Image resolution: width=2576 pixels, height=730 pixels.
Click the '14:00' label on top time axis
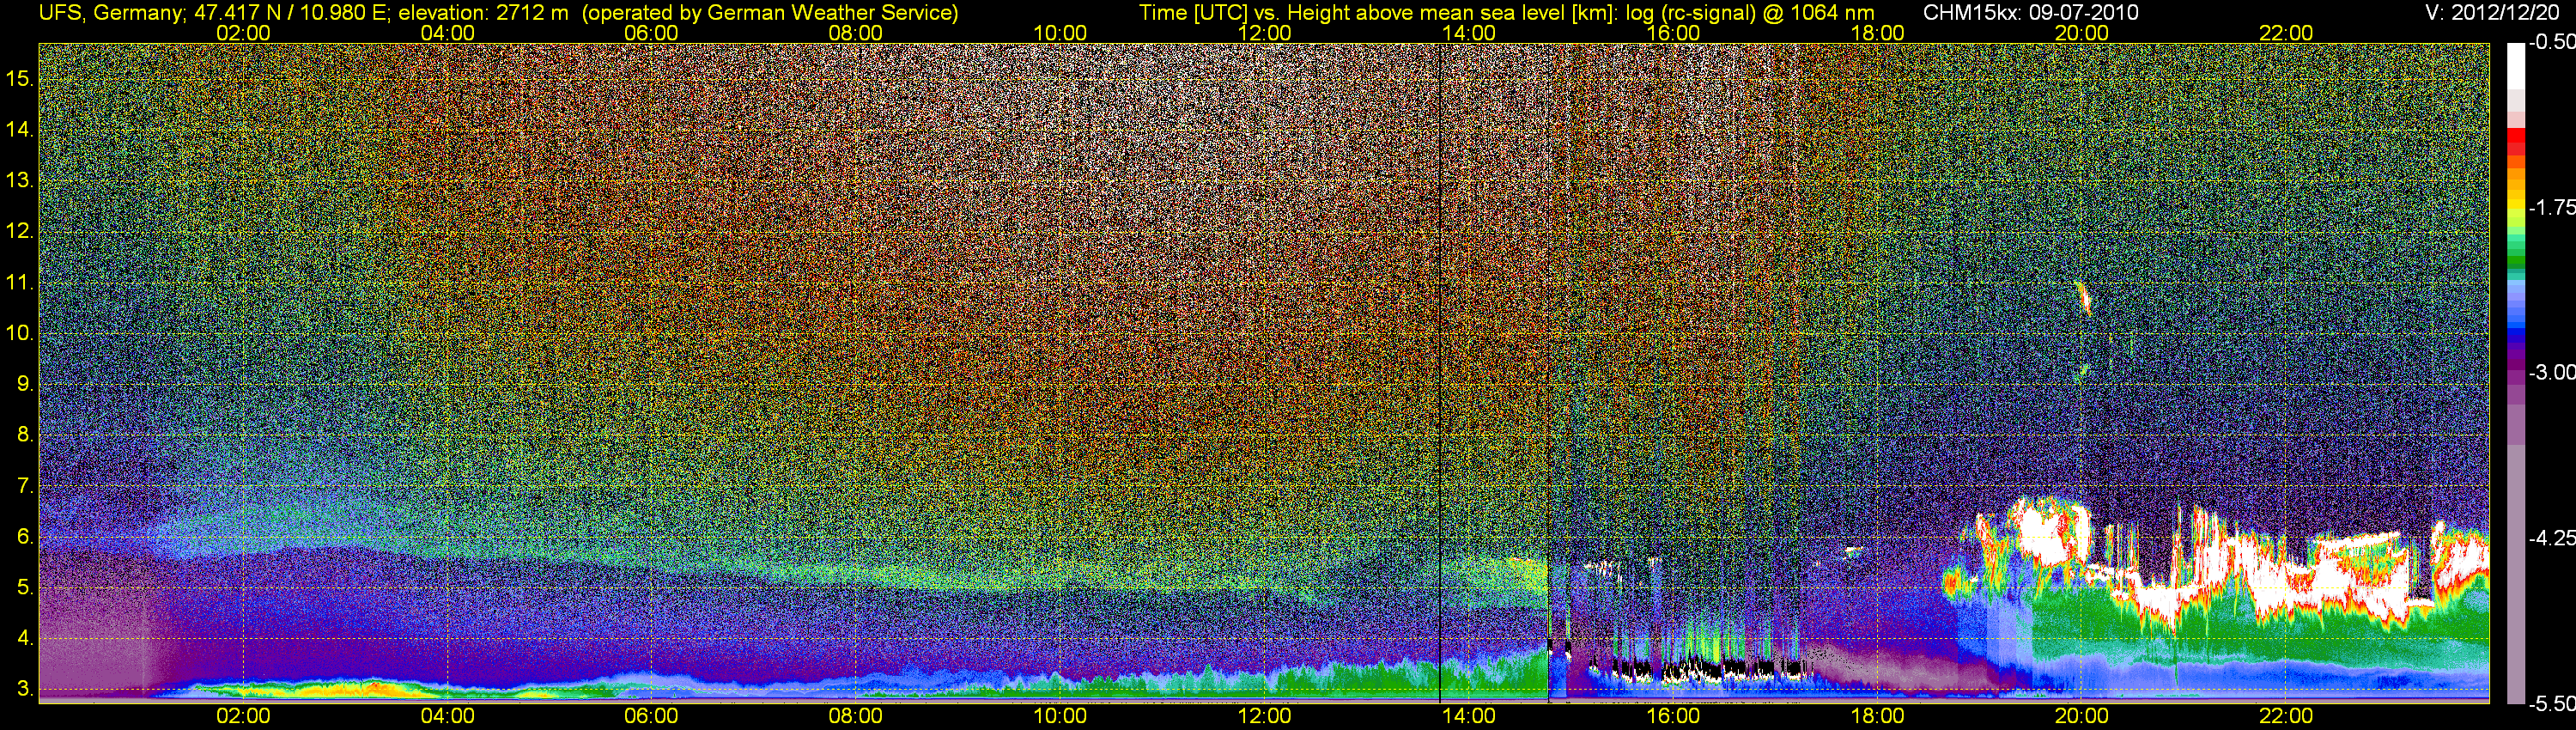[x=1469, y=33]
